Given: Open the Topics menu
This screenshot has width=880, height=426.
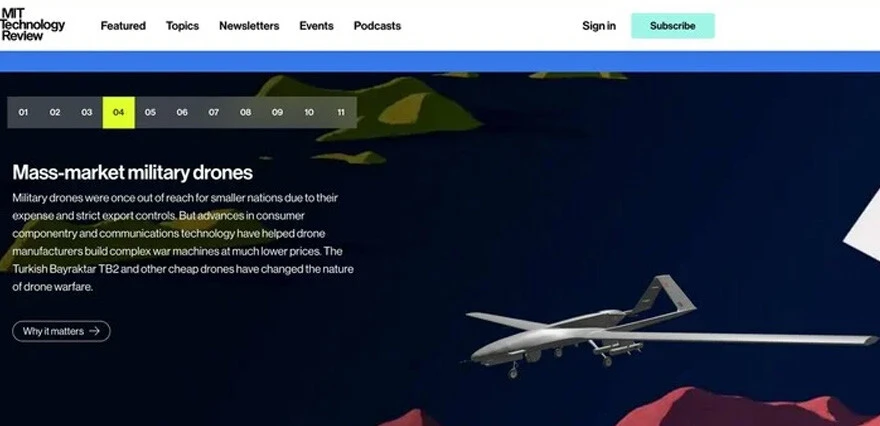Looking at the screenshot, I should point(182,26).
